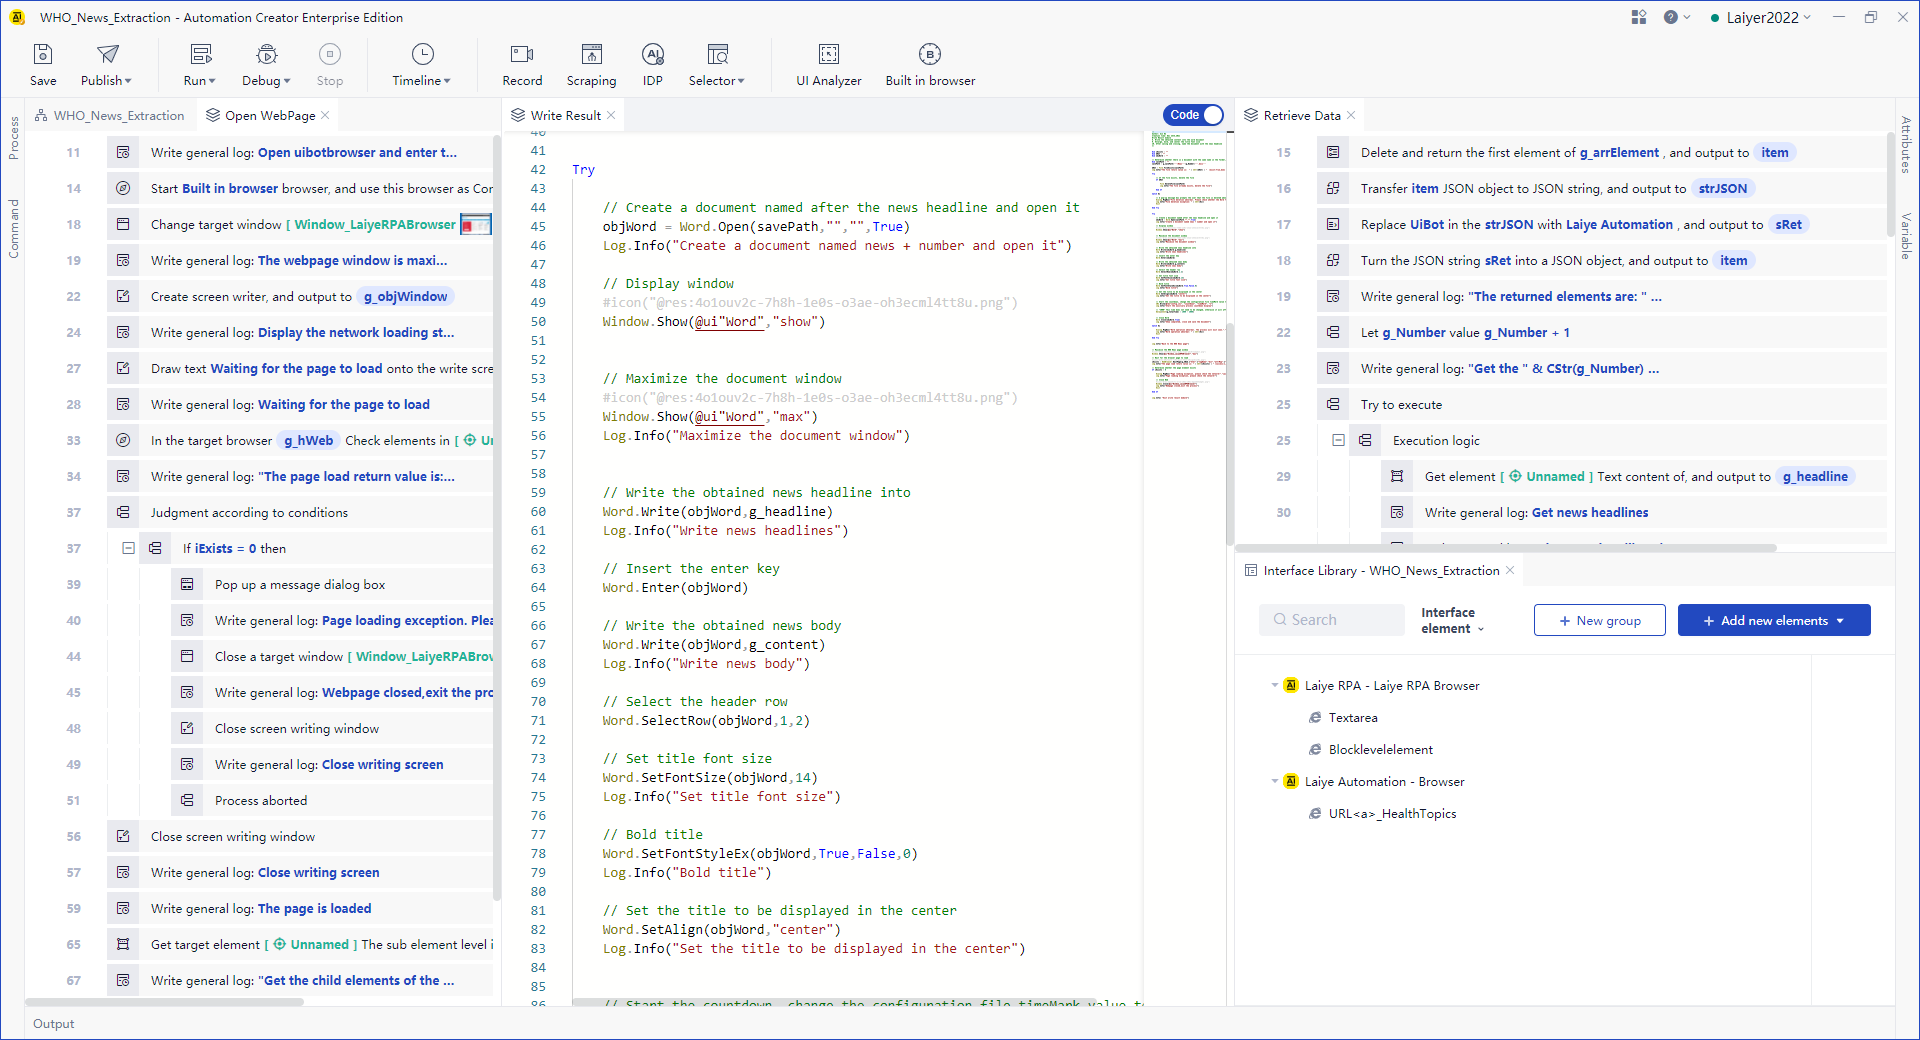The height and width of the screenshot is (1040, 1920).
Task: Select the URL<a>_HealthTopics element icon
Action: click(x=1315, y=814)
